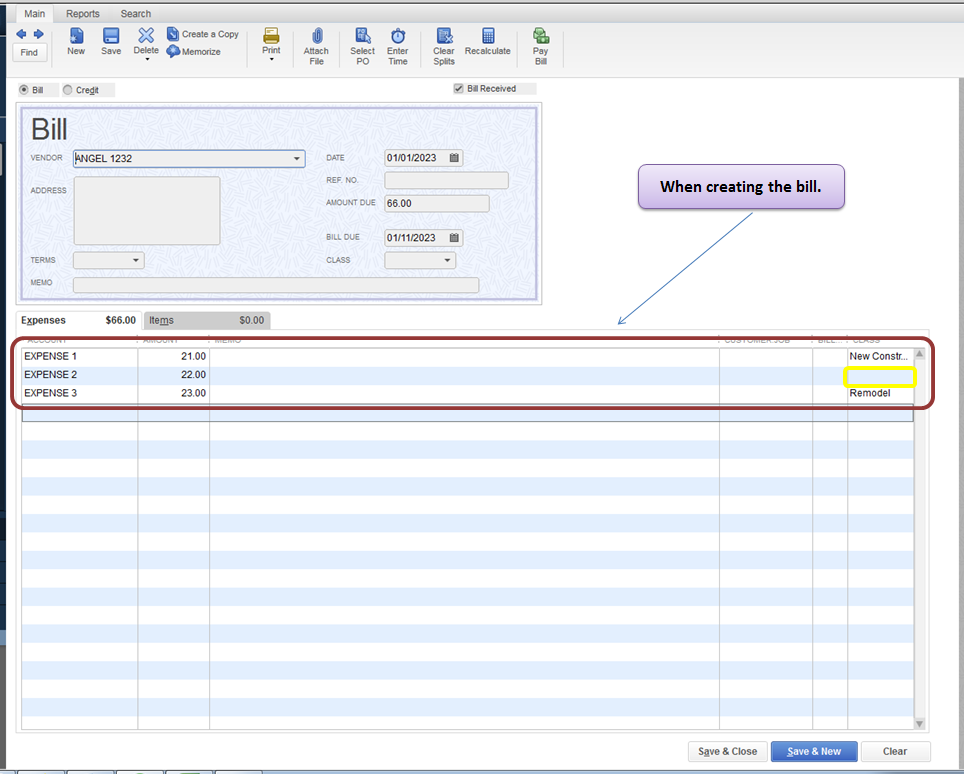Select the Bill radio button

24,90
